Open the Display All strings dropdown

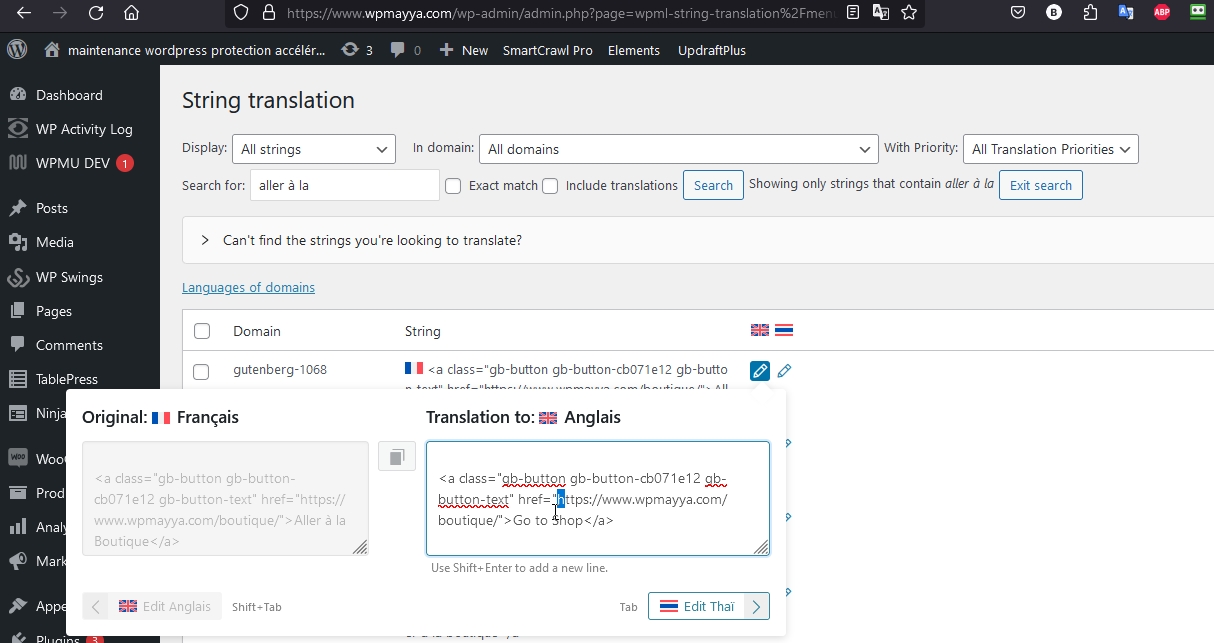(x=313, y=149)
